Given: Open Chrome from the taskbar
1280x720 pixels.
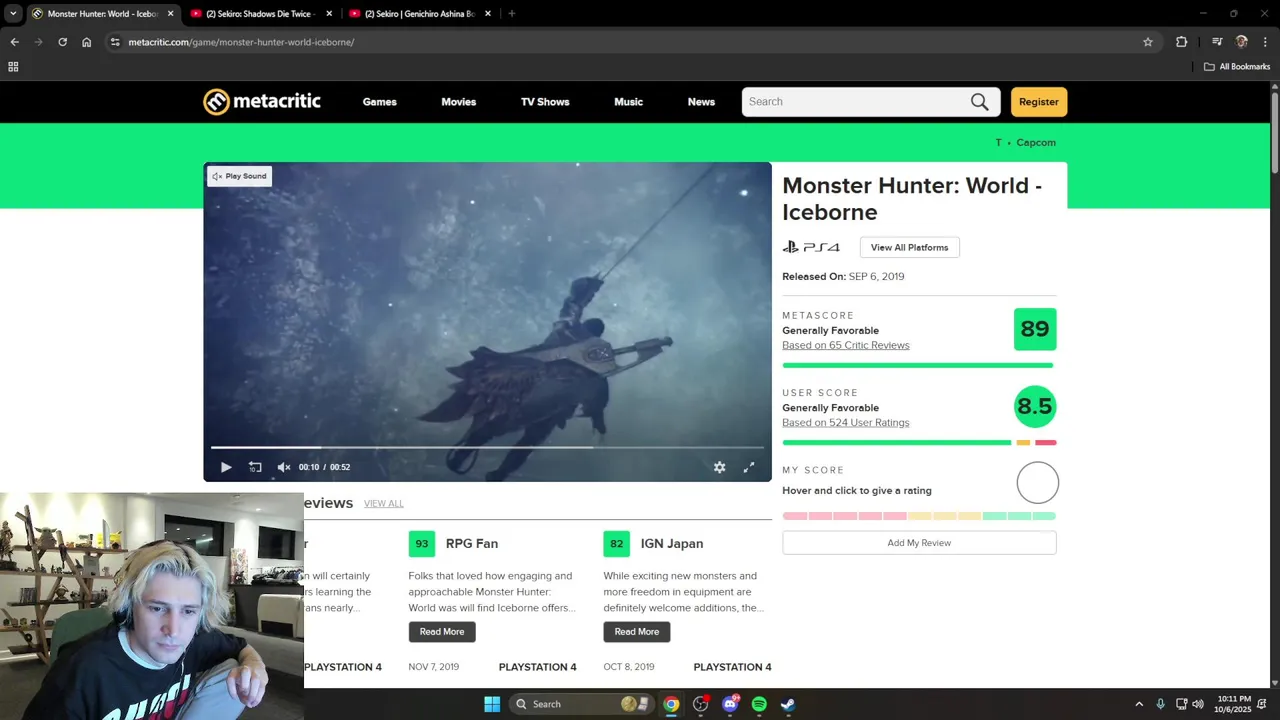Looking at the screenshot, I should tap(671, 704).
